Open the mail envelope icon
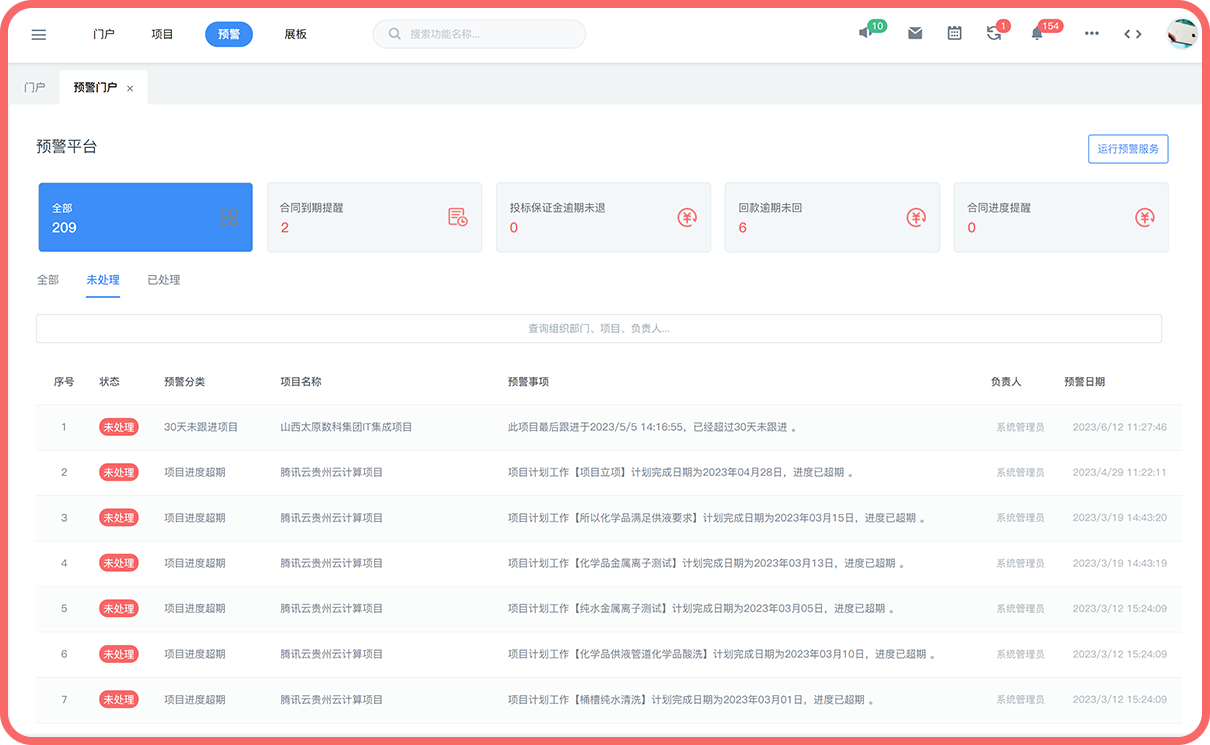This screenshot has height=745, width=1210. coord(915,33)
